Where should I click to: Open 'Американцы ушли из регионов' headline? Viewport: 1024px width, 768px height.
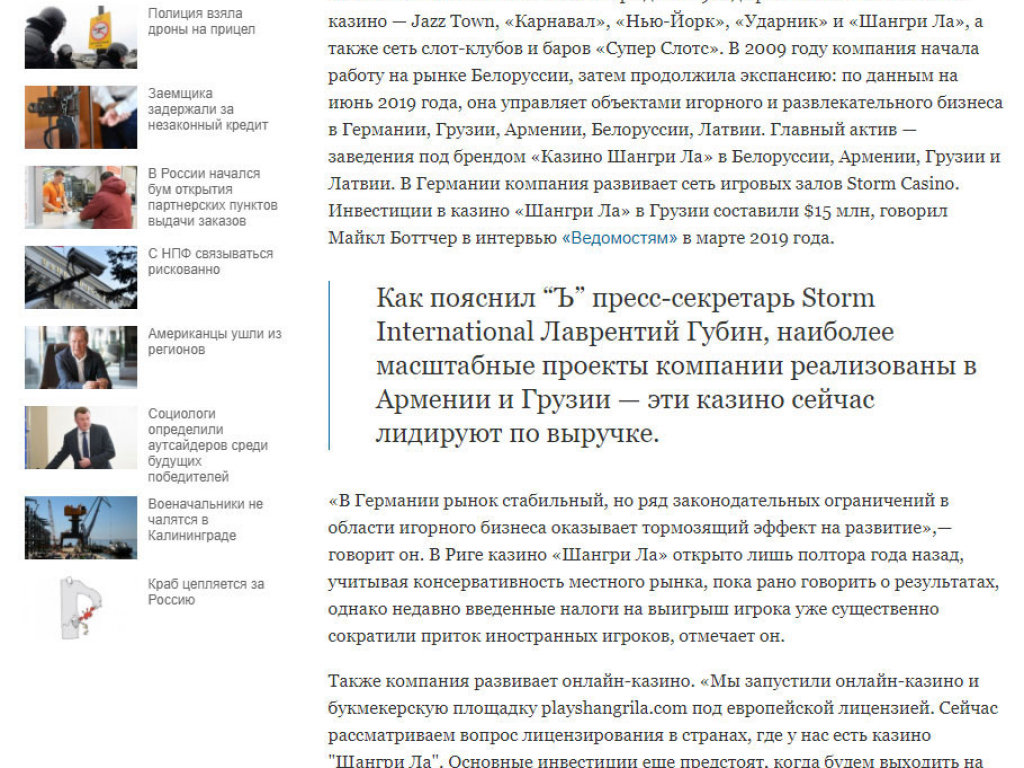pos(214,342)
